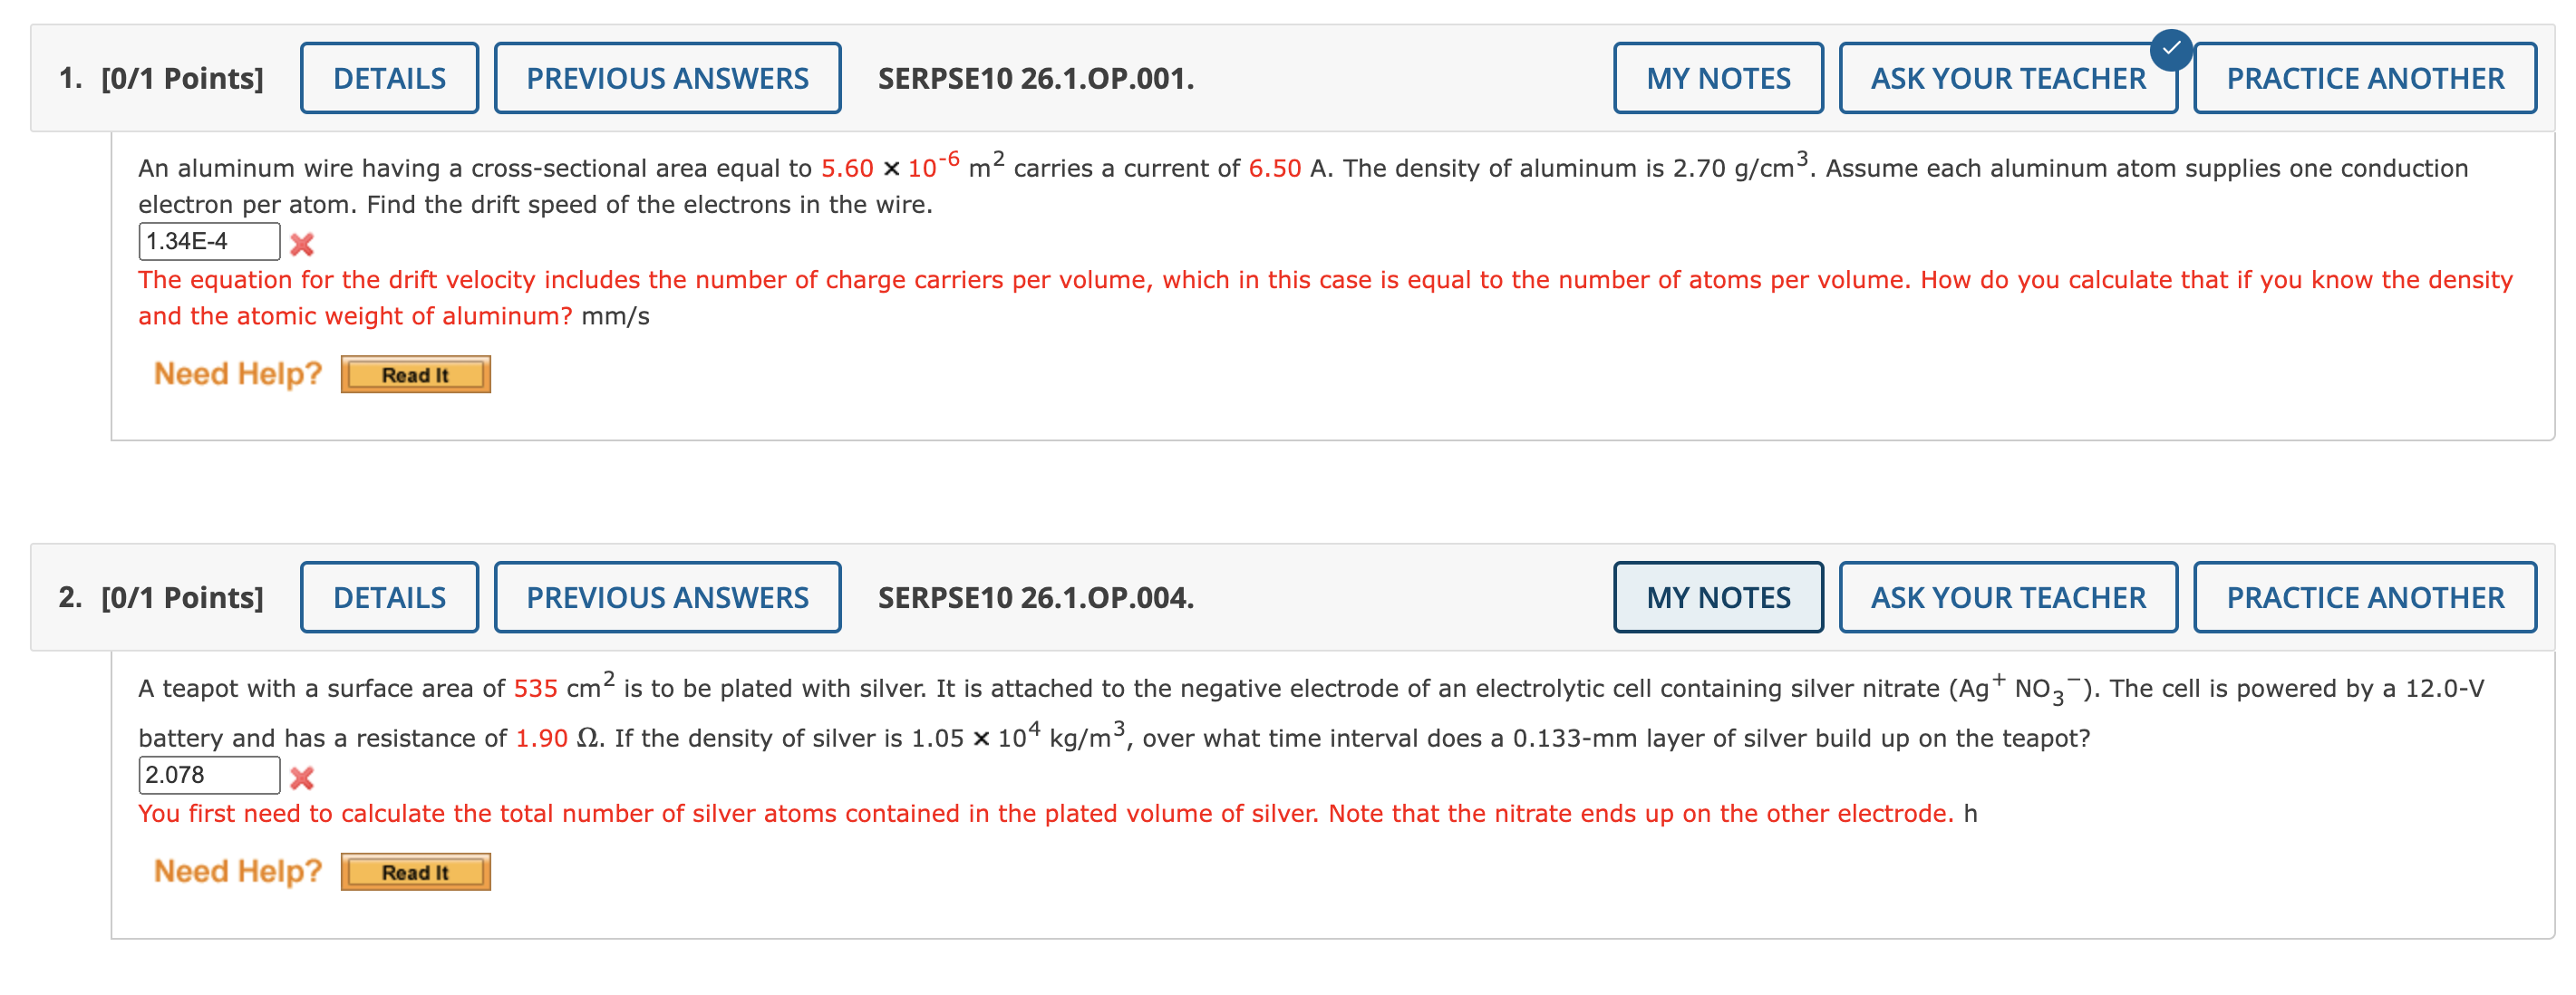Image resolution: width=2576 pixels, height=995 pixels.
Task: Select the answer field containing 1.34E-4
Action: pyautogui.click(x=208, y=241)
